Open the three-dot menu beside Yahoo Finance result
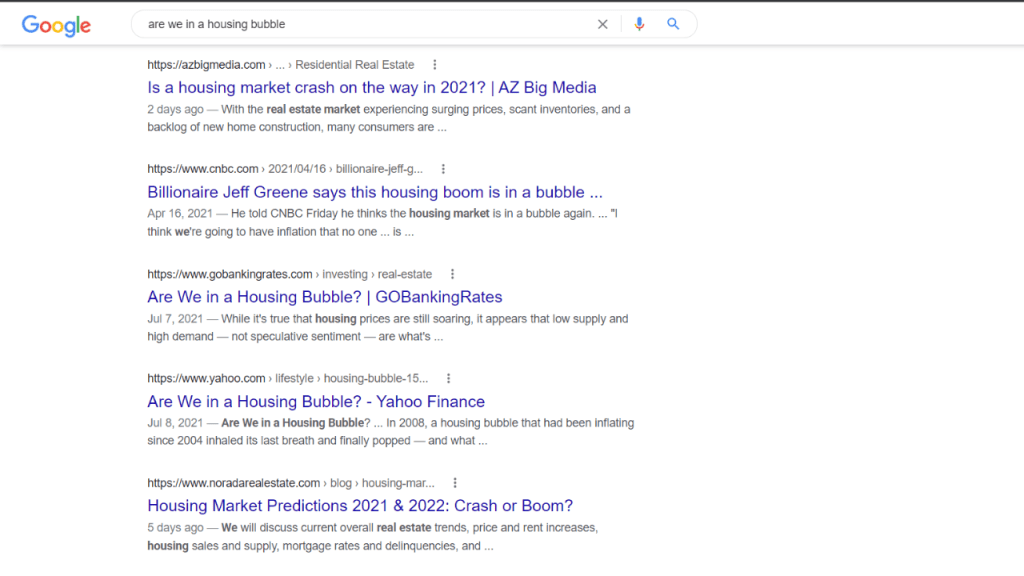Image resolution: width=1024 pixels, height=576 pixels. click(447, 378)
